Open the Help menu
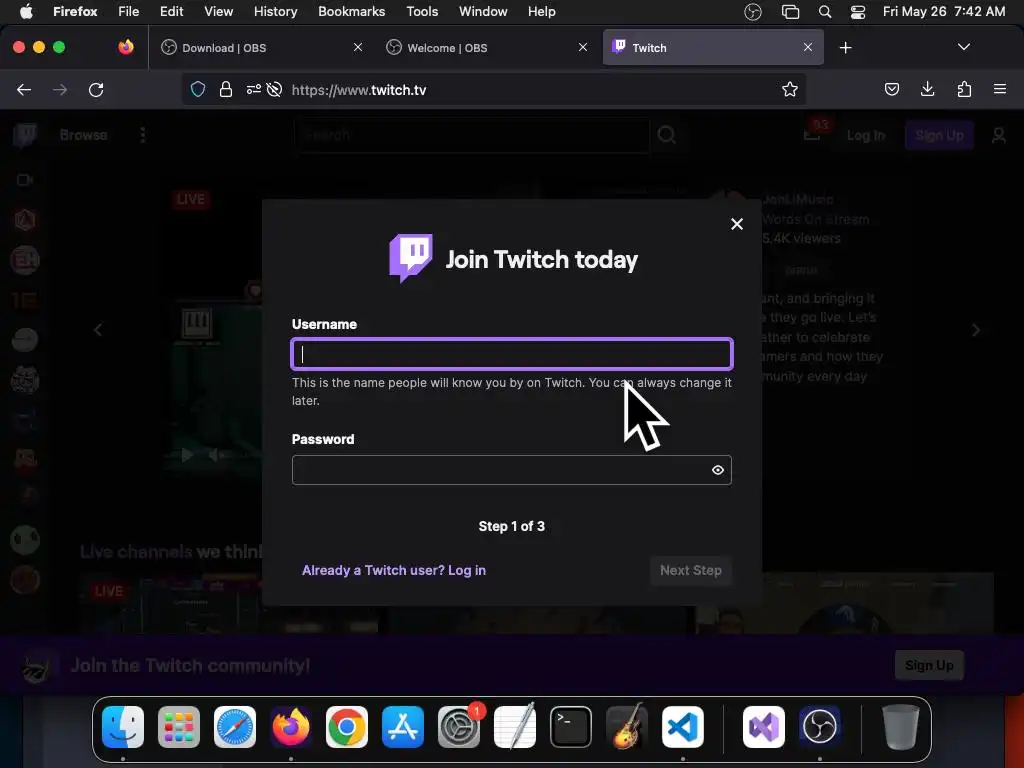 tap(541, 11)
